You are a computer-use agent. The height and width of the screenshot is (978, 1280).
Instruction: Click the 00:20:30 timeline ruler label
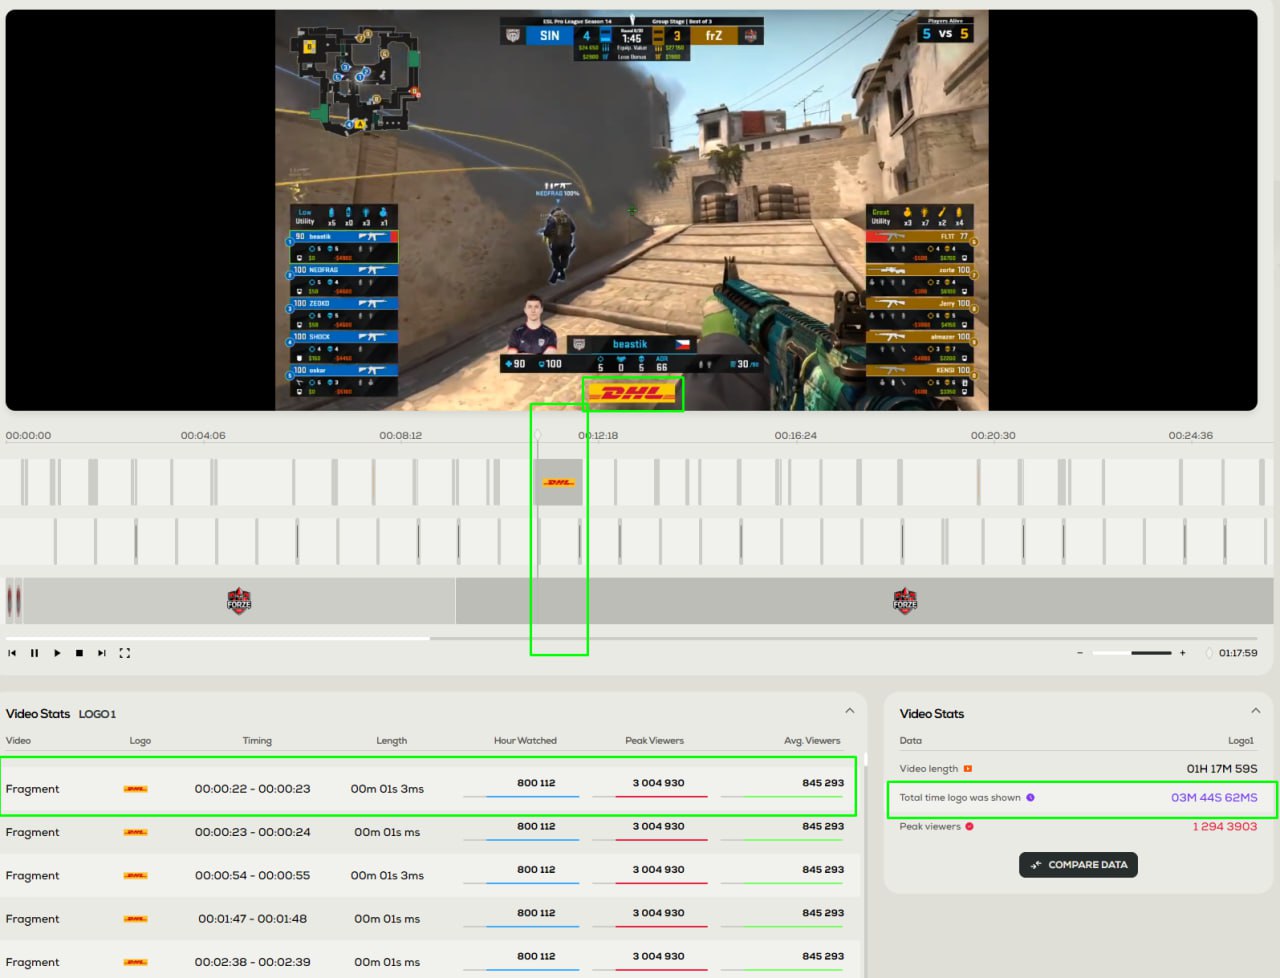pos(993,436)
